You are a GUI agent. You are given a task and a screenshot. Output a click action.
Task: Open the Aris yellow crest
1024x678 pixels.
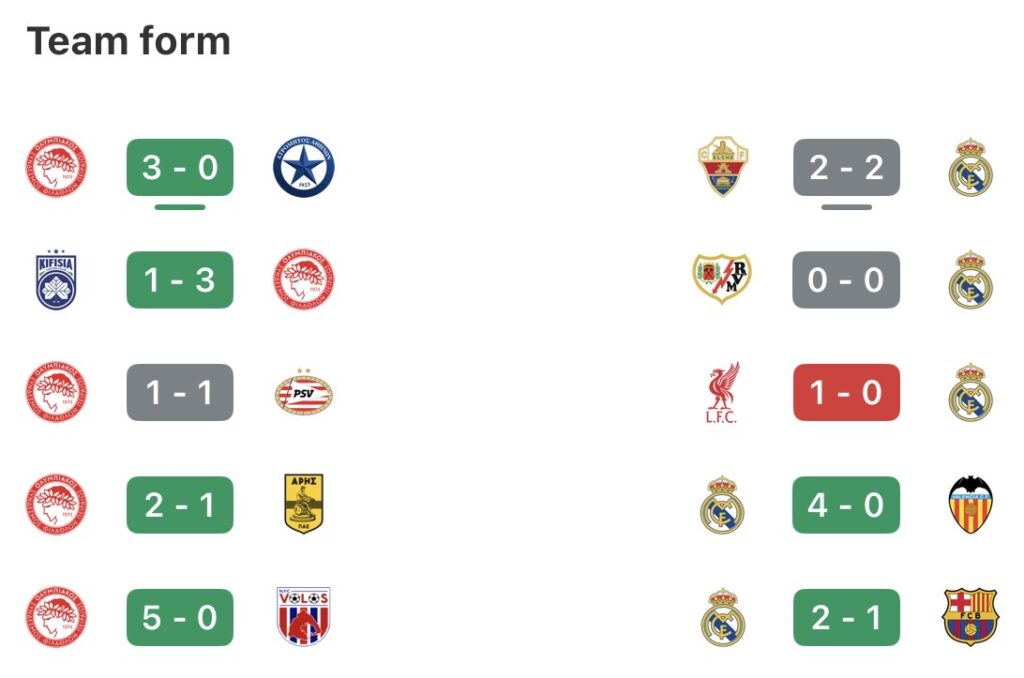click(303, 505)
